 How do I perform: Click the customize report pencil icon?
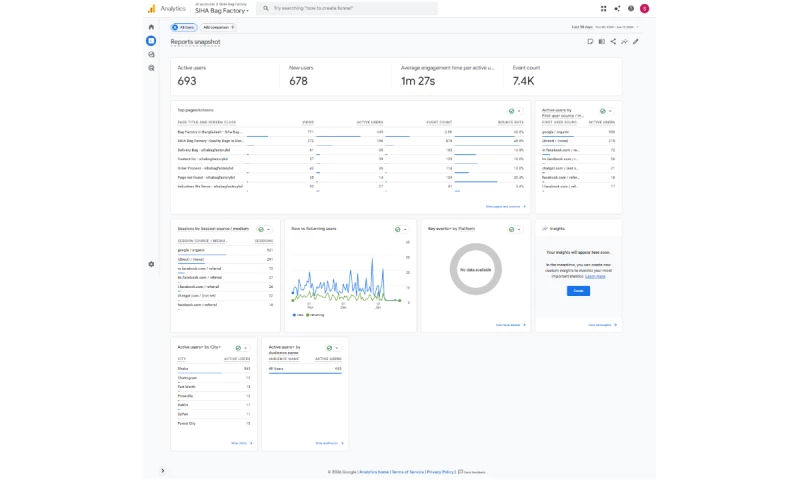pyautogui.click(x=636, y=42)
